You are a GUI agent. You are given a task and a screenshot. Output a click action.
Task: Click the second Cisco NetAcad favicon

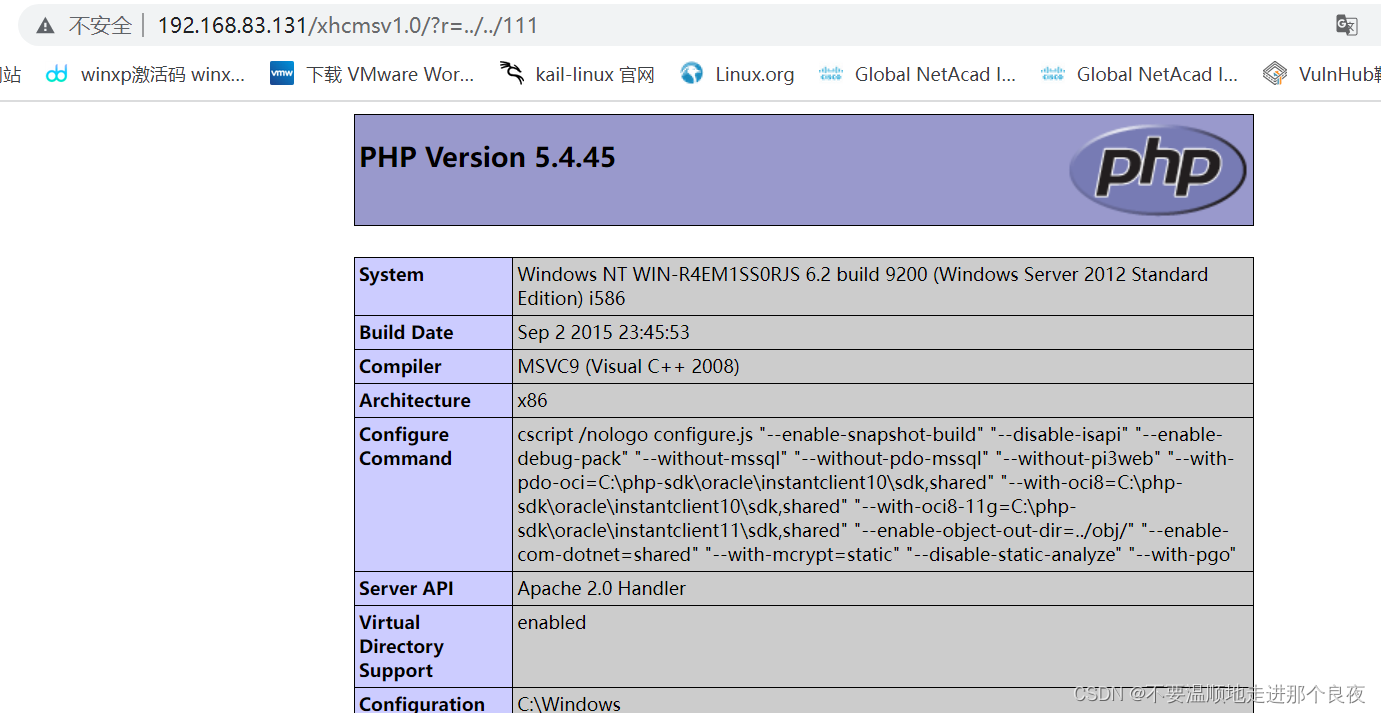tap(1053, 74)
